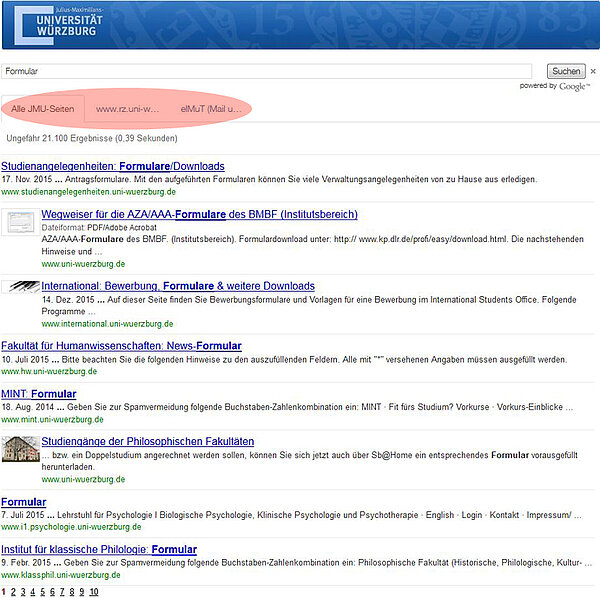Open Studienangelegenheiten: Formulare/Downloads link

113,166
